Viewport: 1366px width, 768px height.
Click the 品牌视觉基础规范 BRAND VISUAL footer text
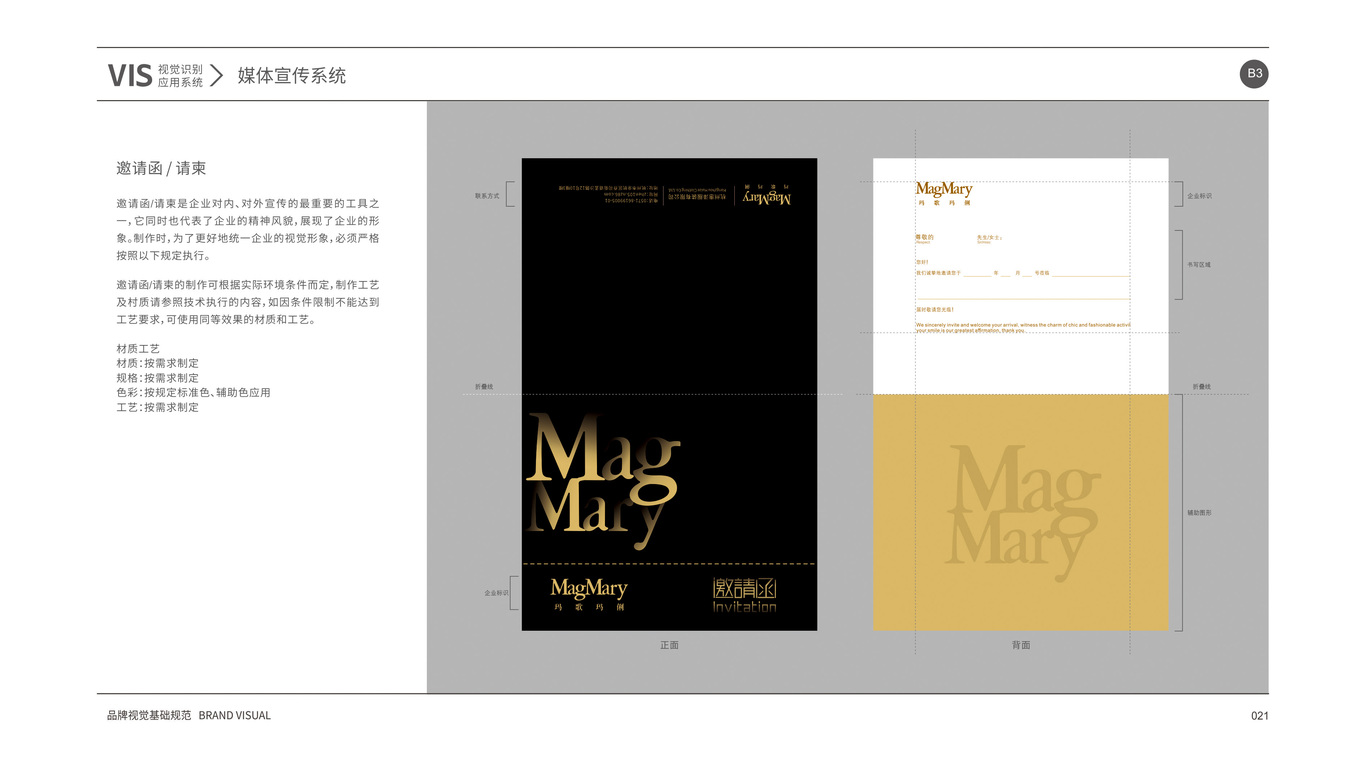[x=189, y=715]
